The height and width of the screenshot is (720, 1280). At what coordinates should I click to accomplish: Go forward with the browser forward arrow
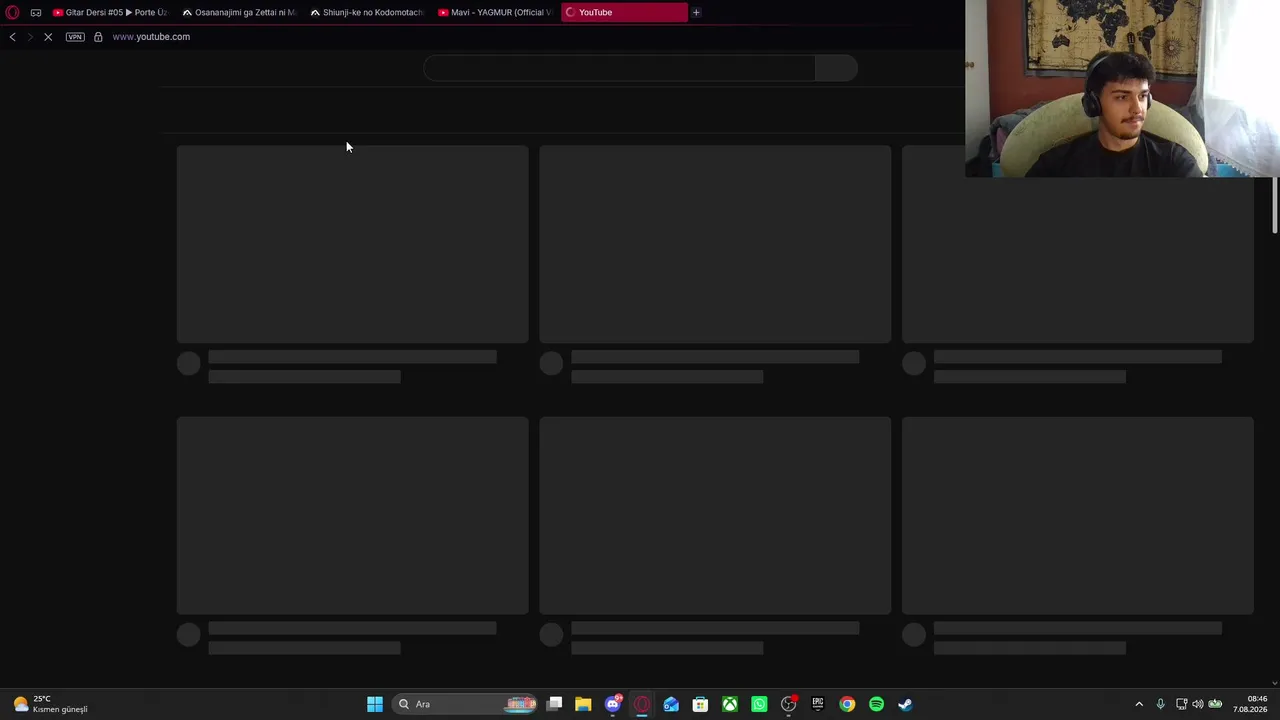click(x=30, y=37)
